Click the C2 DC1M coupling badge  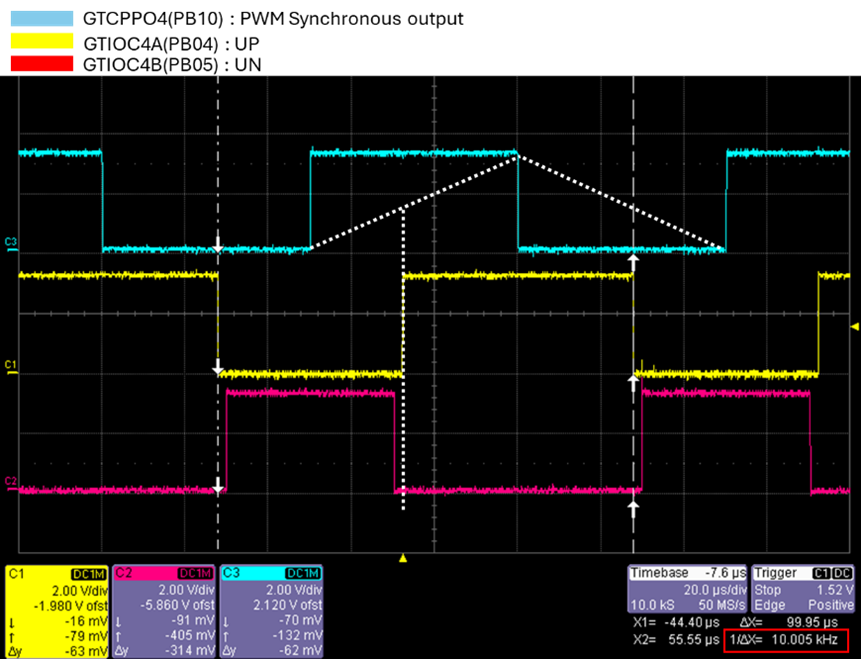(195, 574)
